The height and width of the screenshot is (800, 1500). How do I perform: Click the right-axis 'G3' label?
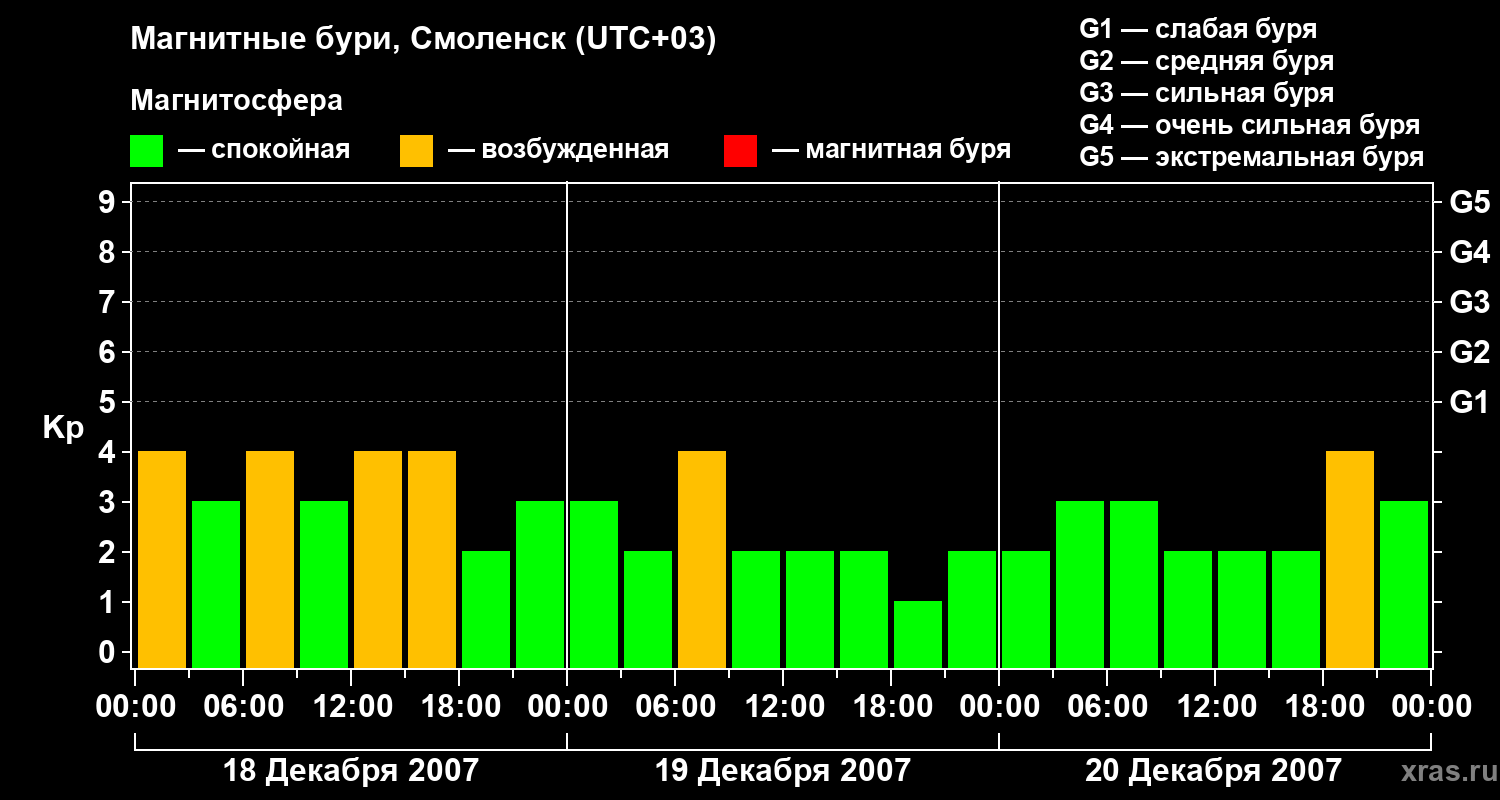click(x=1470, y=302)
